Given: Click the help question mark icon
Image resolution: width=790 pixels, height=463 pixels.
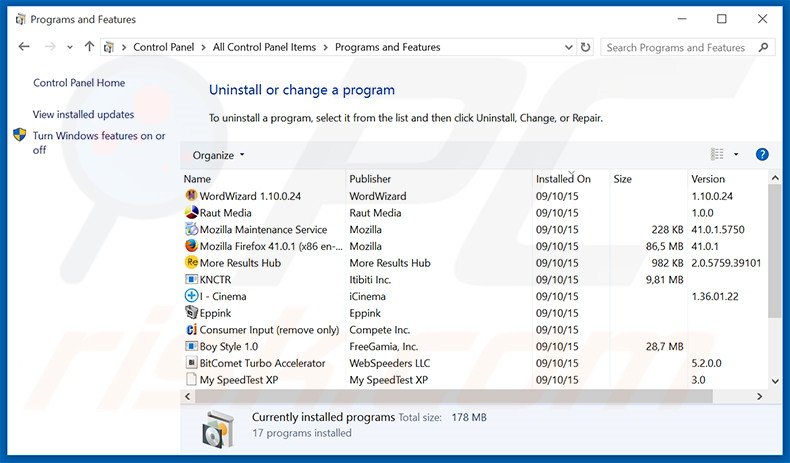Looking at the screenshot, I should tap(762, 155).
